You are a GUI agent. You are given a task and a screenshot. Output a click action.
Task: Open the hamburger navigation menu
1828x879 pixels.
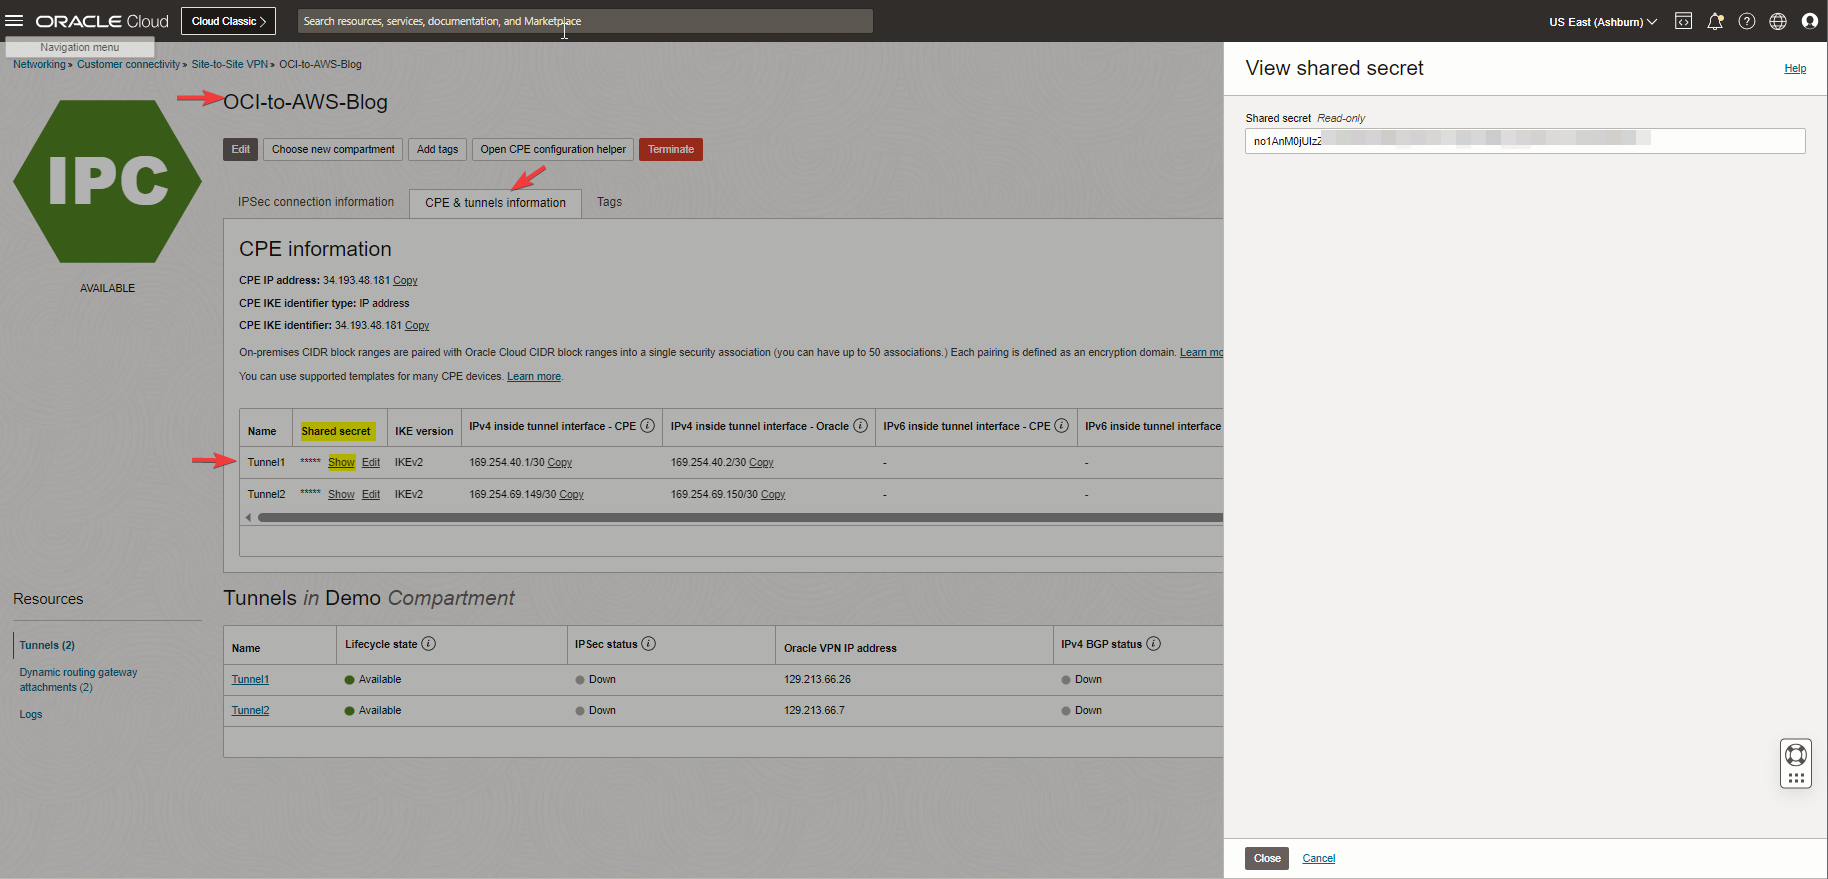[14, 21]
